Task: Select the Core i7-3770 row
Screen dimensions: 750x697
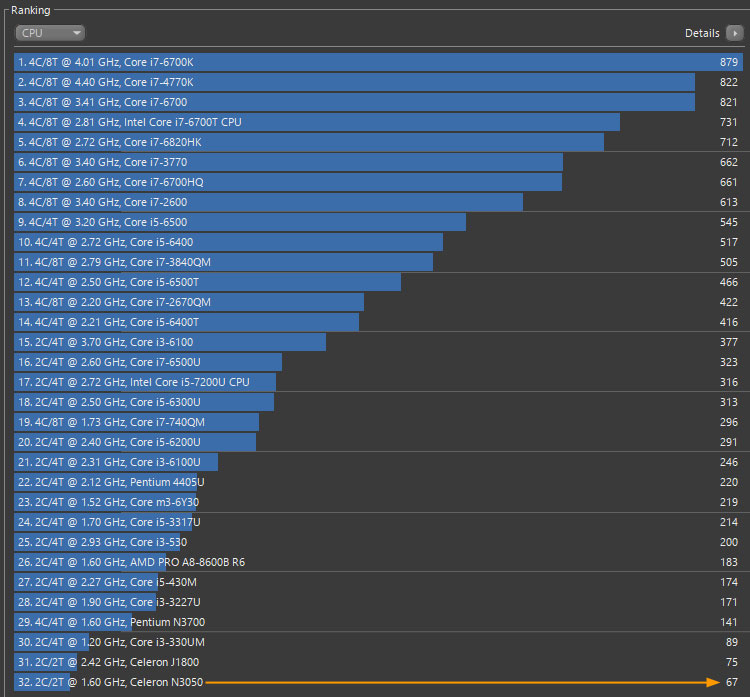Action: click(378, 162)
